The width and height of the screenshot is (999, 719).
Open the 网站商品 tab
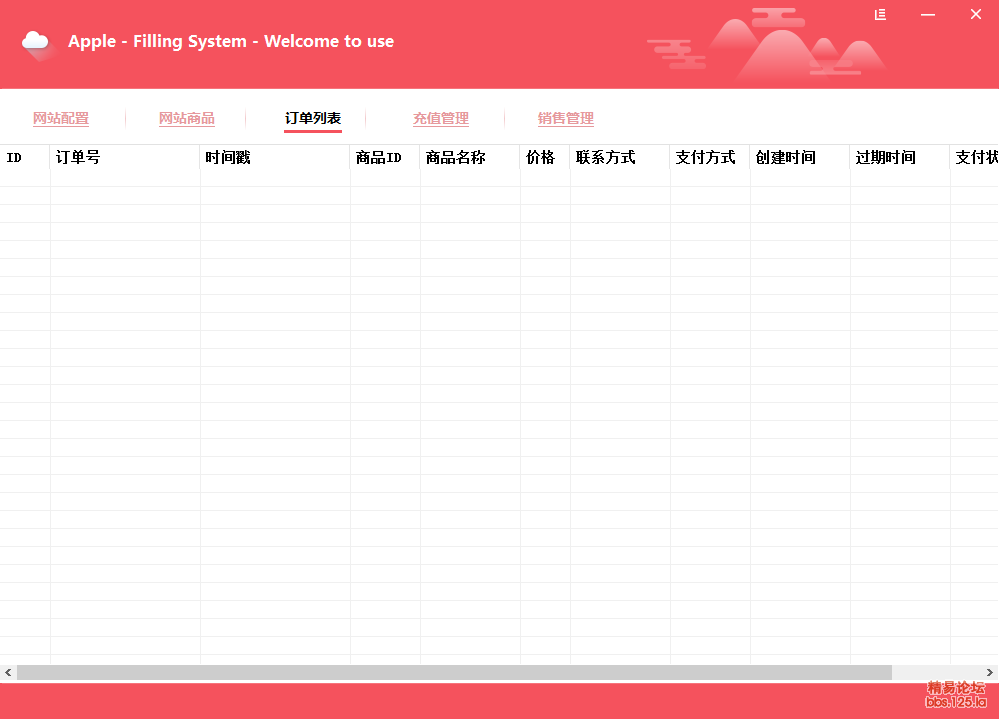(x=187, y=118)
